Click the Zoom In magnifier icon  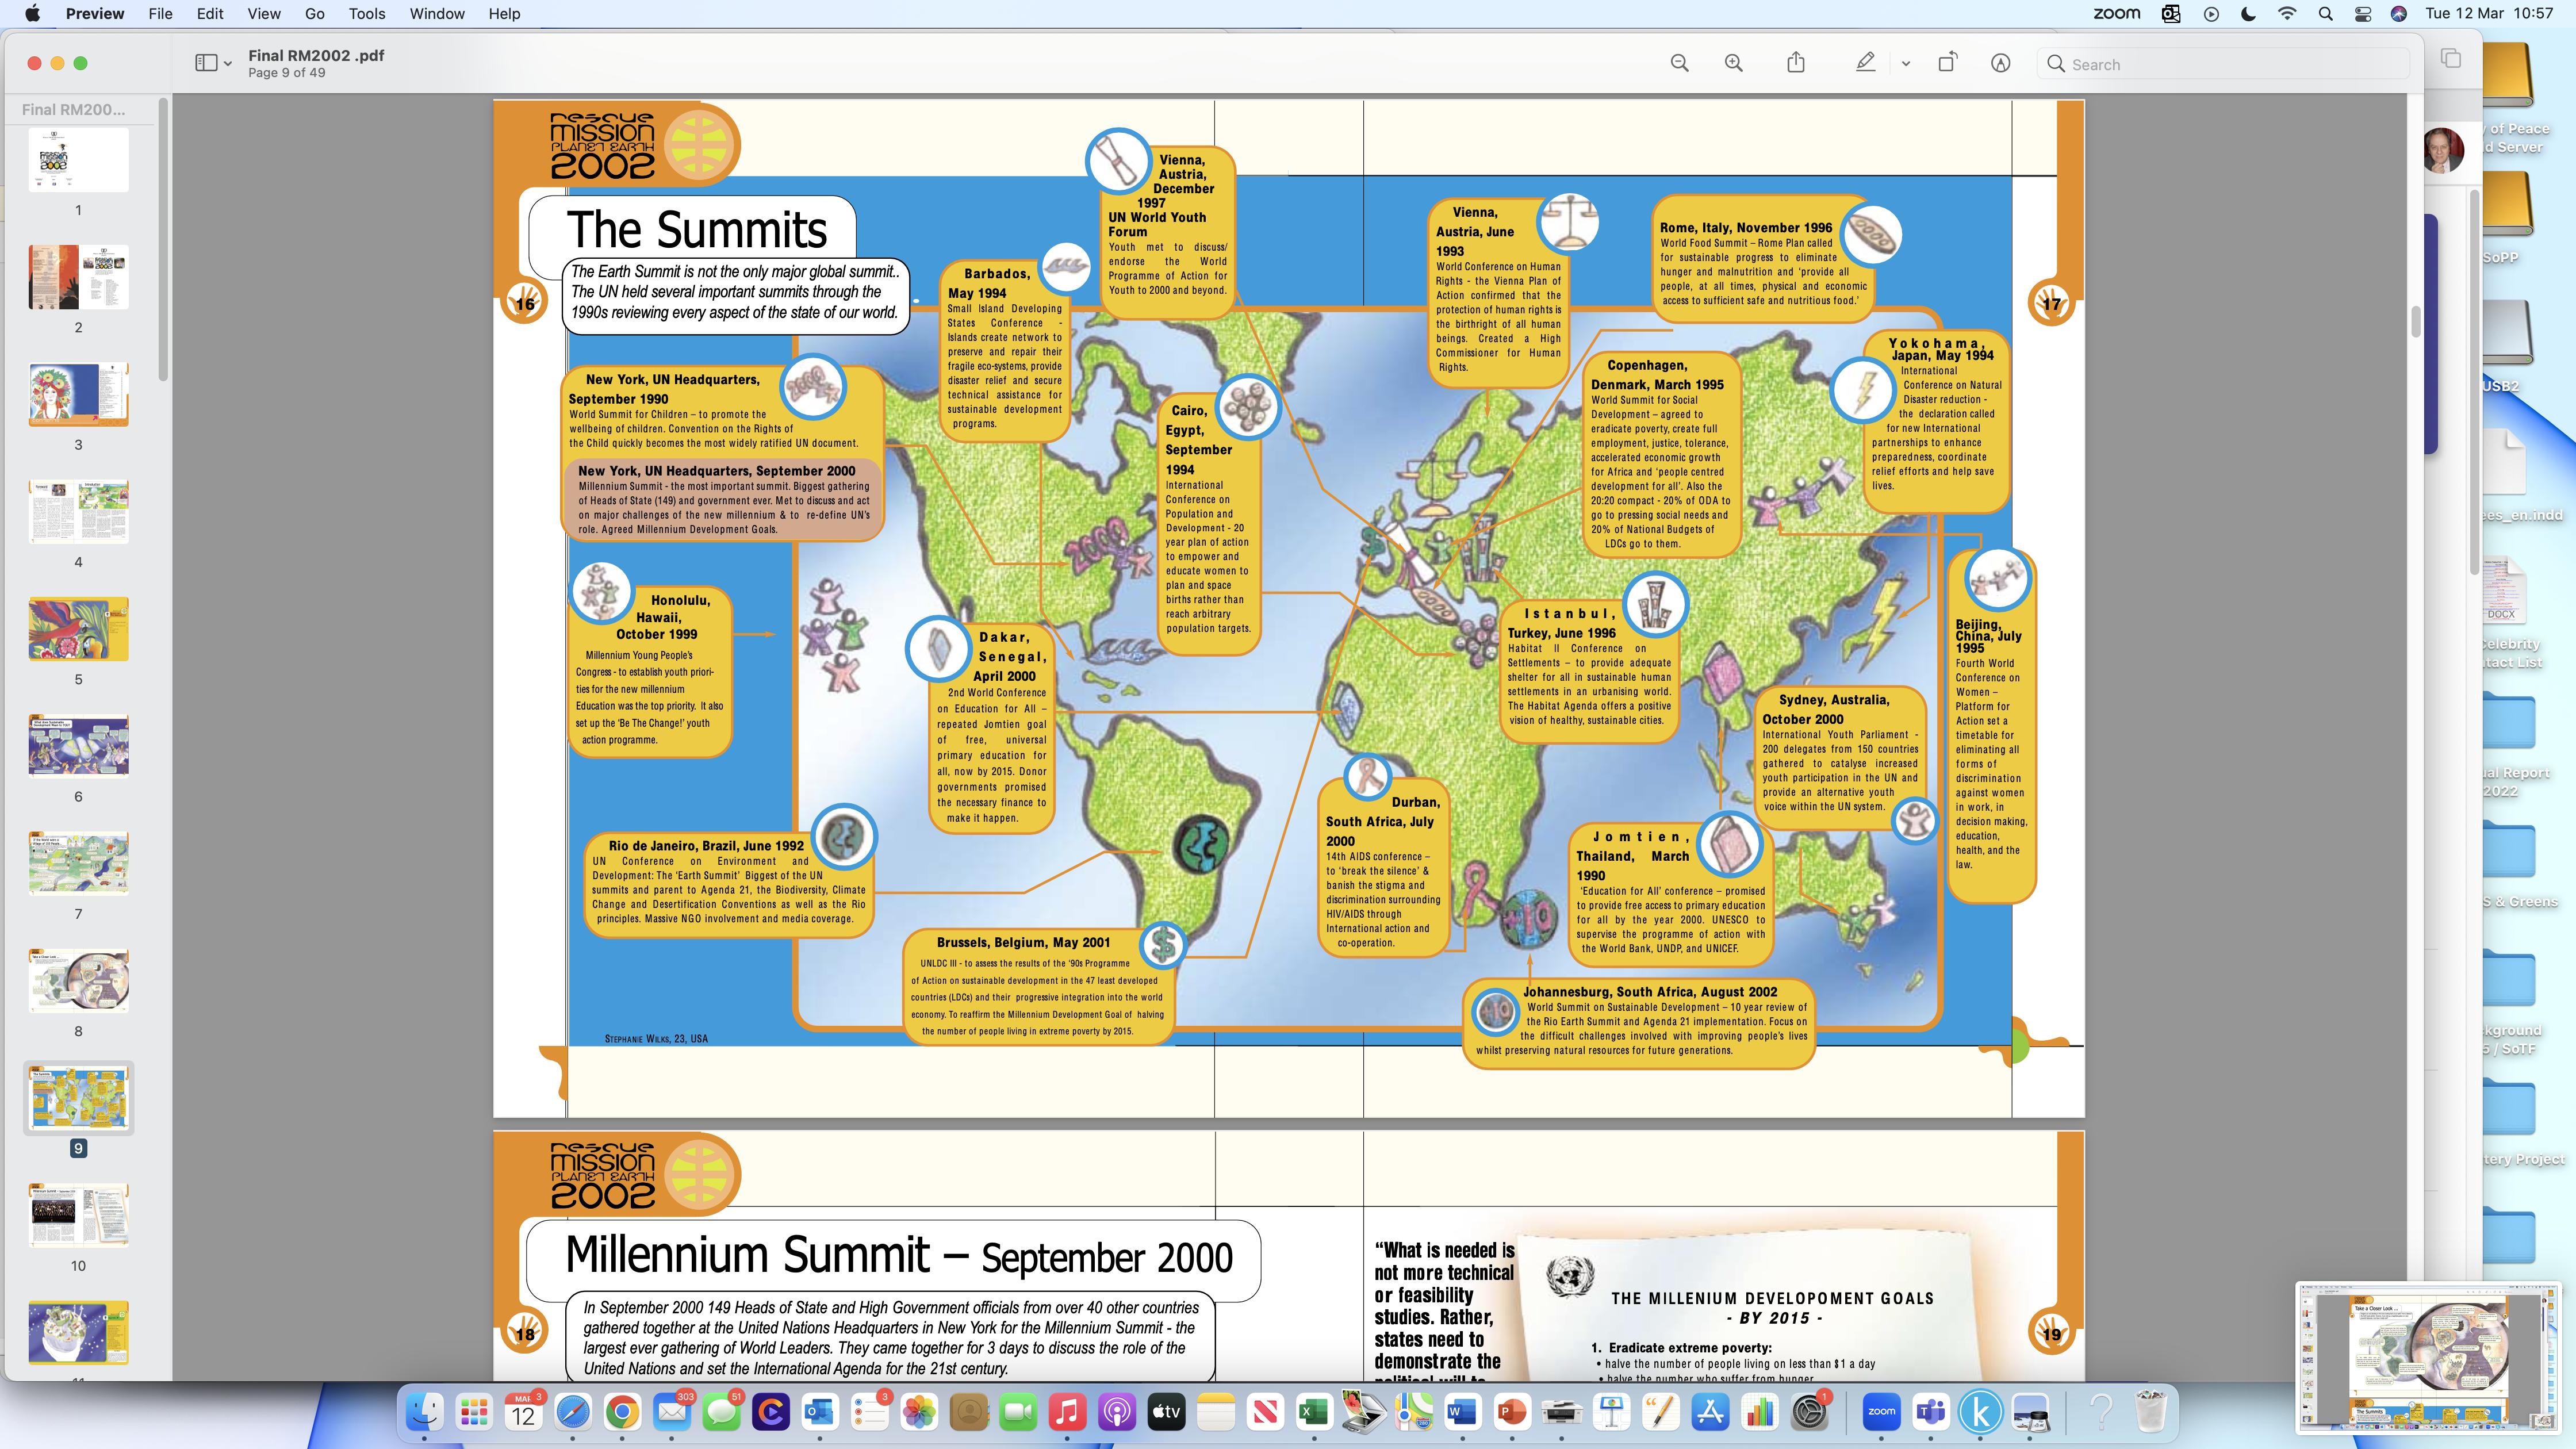(1733, 63)
